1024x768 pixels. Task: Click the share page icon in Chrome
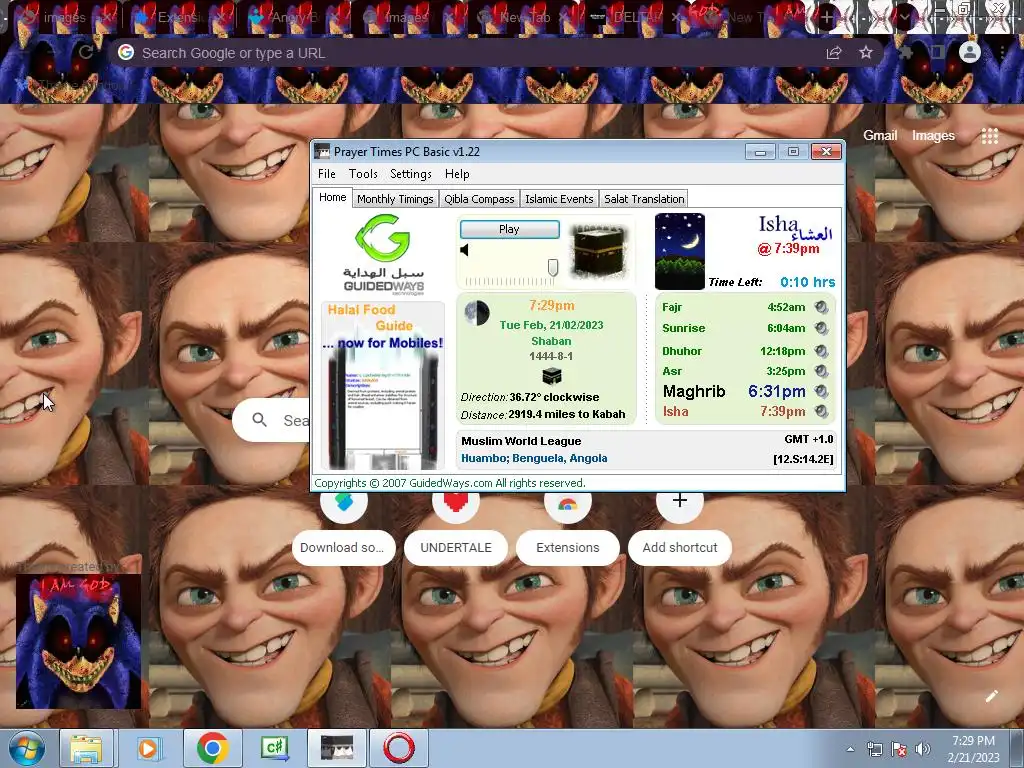[x=834, y=53]
